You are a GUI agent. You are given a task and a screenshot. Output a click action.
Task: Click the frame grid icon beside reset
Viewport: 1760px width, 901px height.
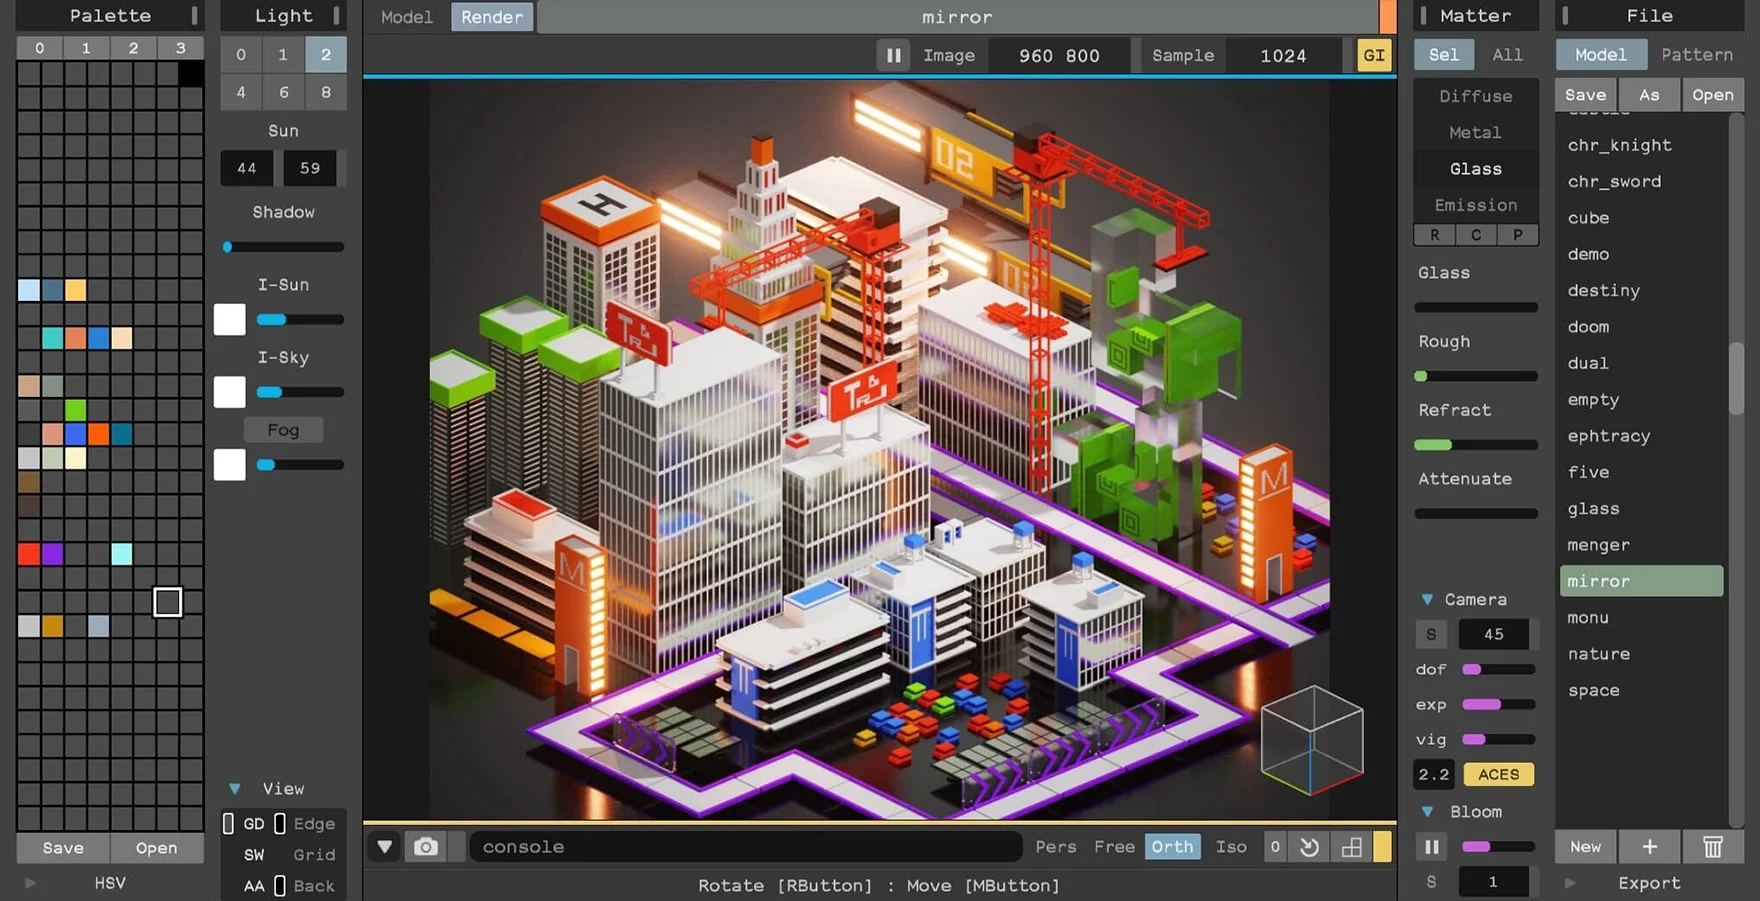(1351, 847)
